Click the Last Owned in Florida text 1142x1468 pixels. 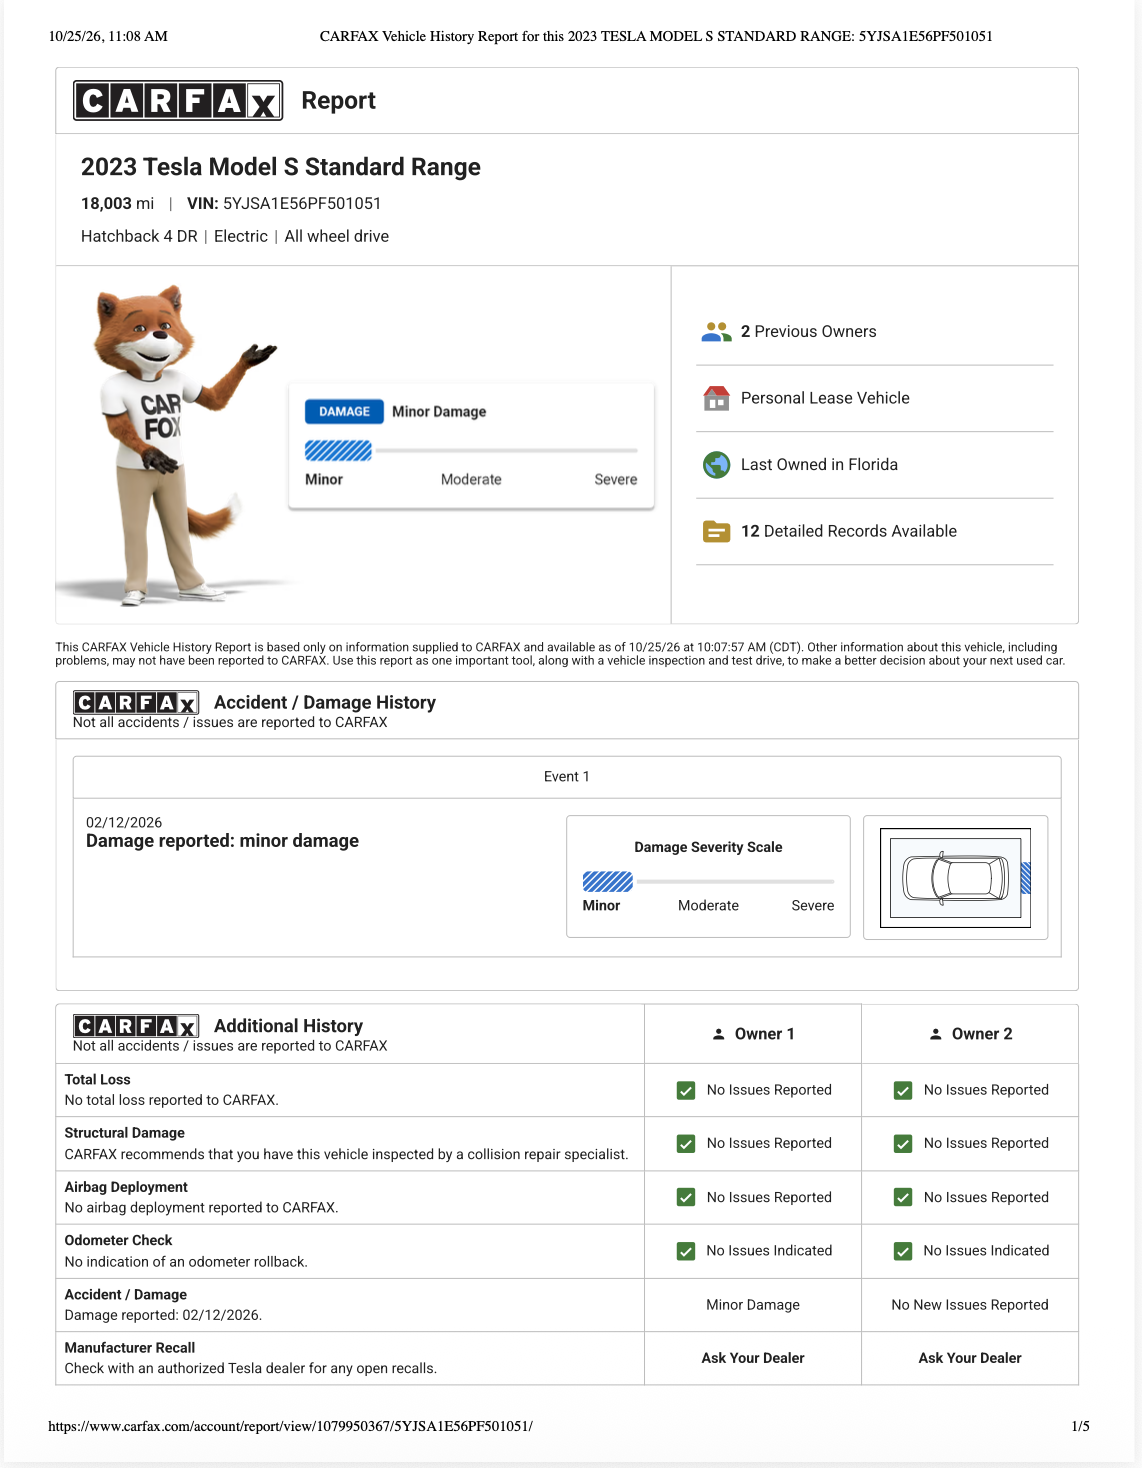[x=820, y=465]
